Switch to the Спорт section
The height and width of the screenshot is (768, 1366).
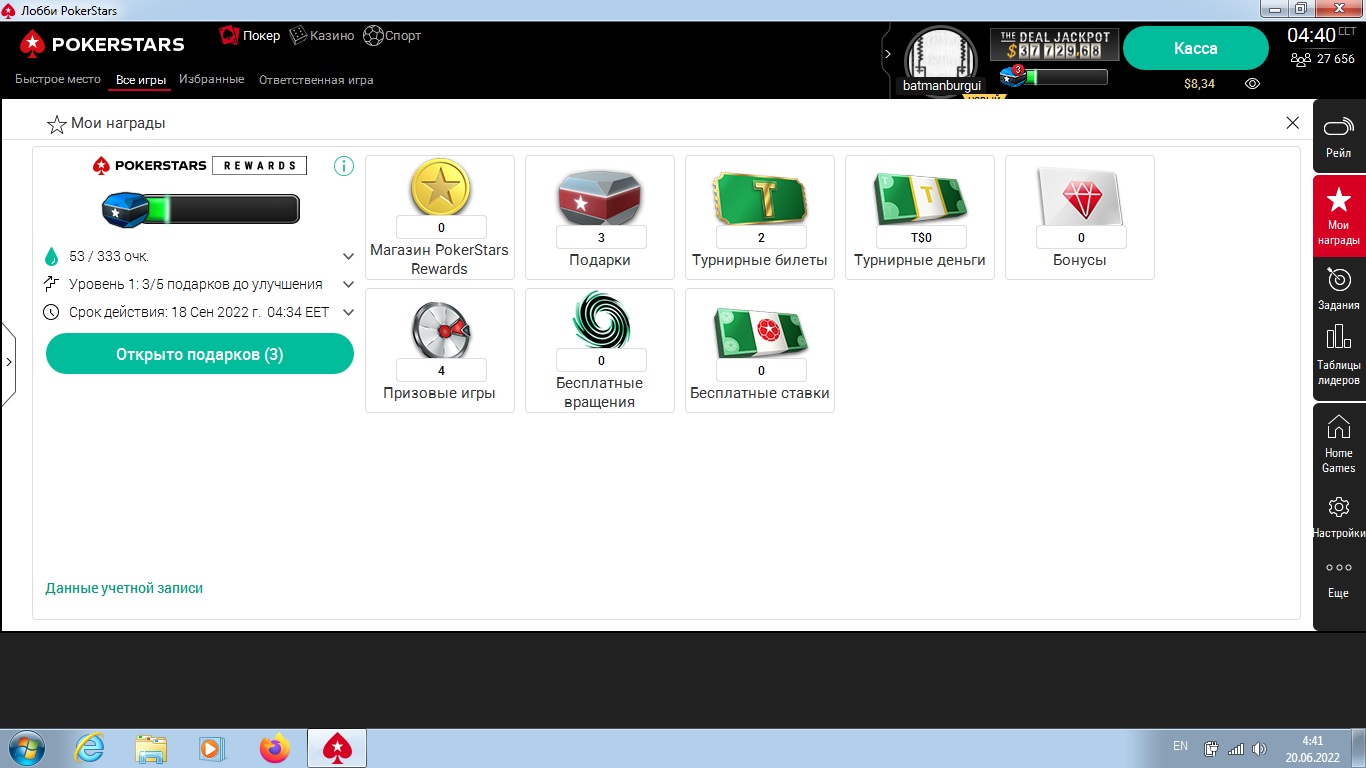[392, 36]
